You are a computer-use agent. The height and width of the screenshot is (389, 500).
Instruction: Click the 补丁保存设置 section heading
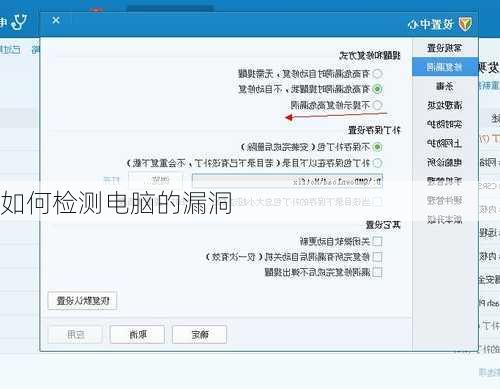[374, 130]
